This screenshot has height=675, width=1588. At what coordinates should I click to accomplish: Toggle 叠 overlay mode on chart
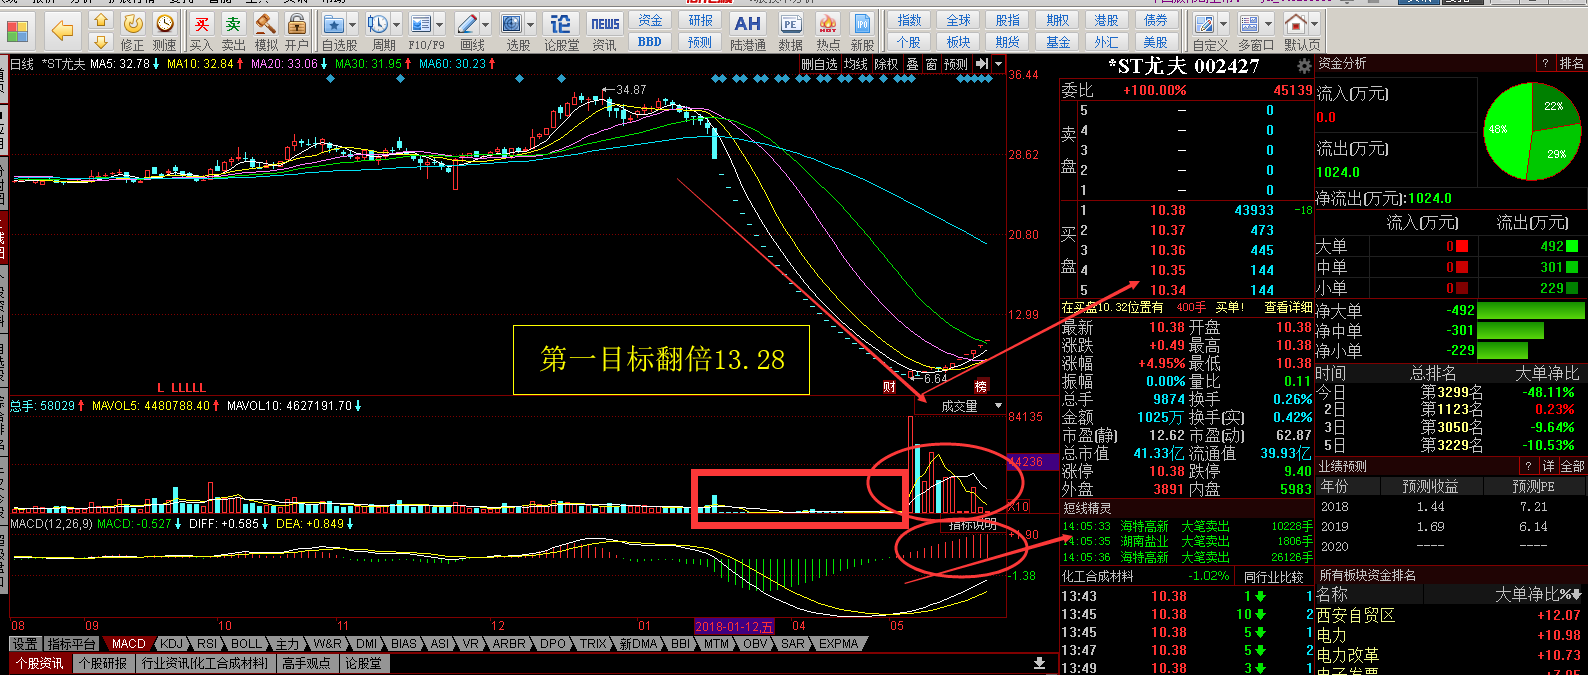[912, 64]
